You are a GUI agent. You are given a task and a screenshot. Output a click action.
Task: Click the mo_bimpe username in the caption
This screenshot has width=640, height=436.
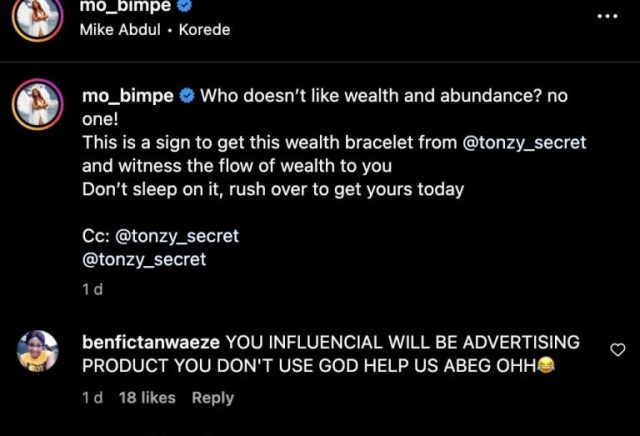click(126, 97)
